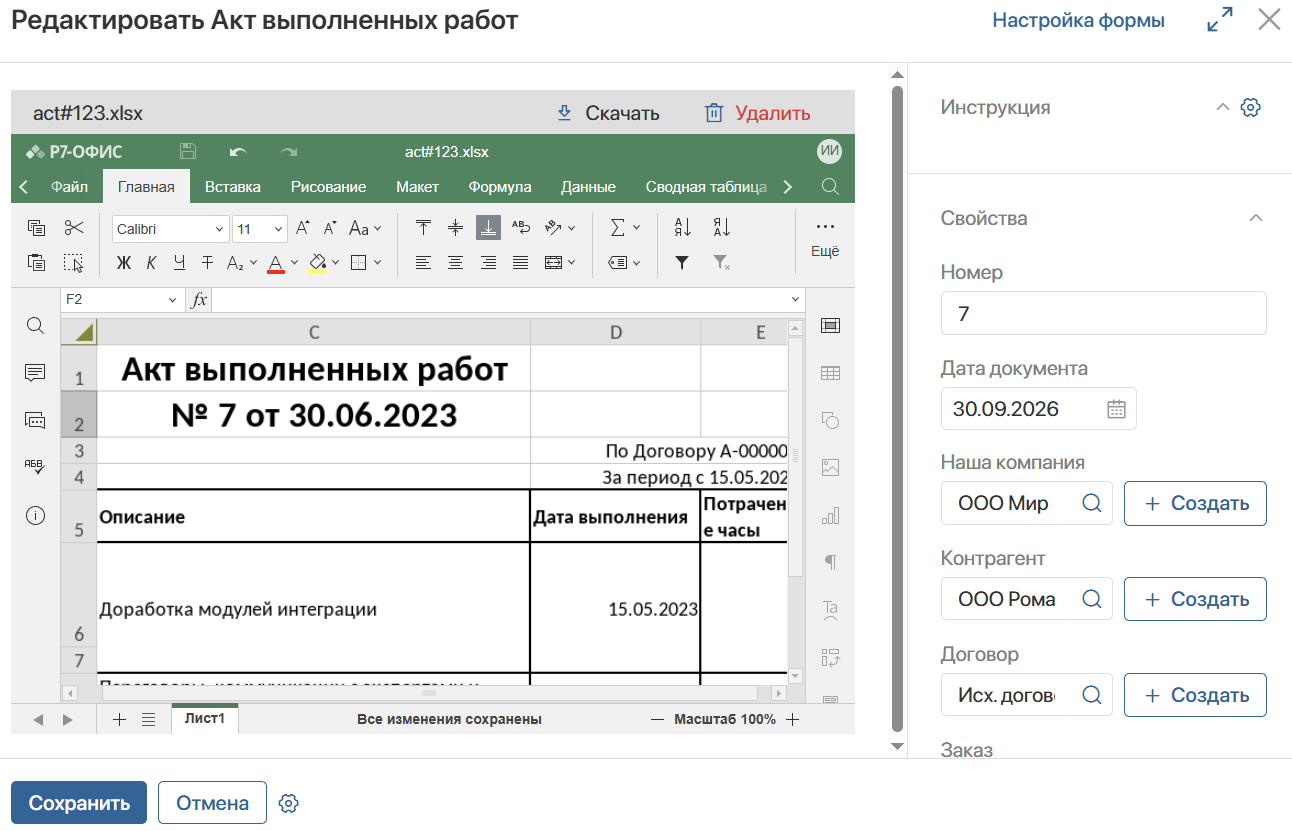Sort ascending from А to Я
The width and height of the screenshot is (1292, 831).
(x=683, y=228)
